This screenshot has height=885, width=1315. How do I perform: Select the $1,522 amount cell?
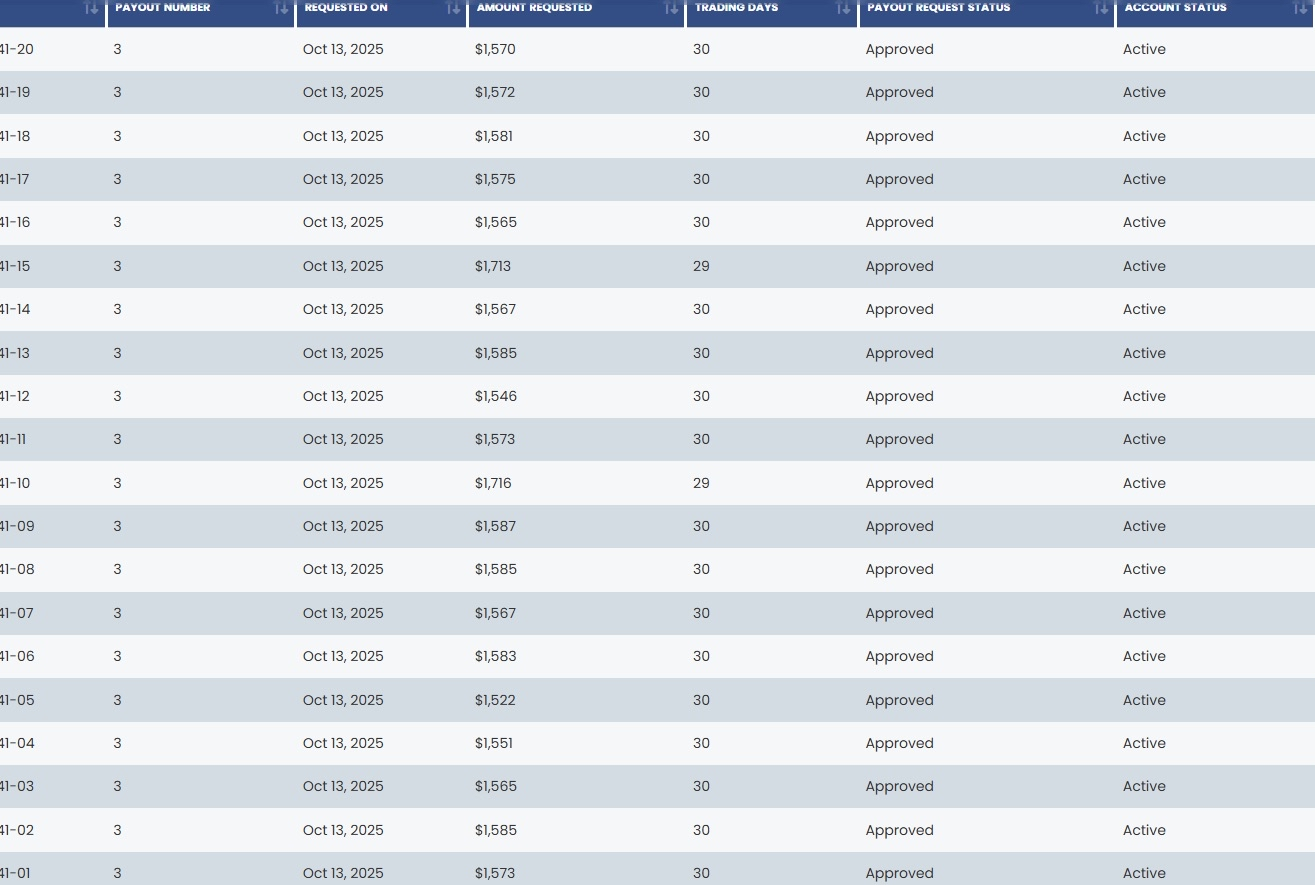(x=495, y=700)
